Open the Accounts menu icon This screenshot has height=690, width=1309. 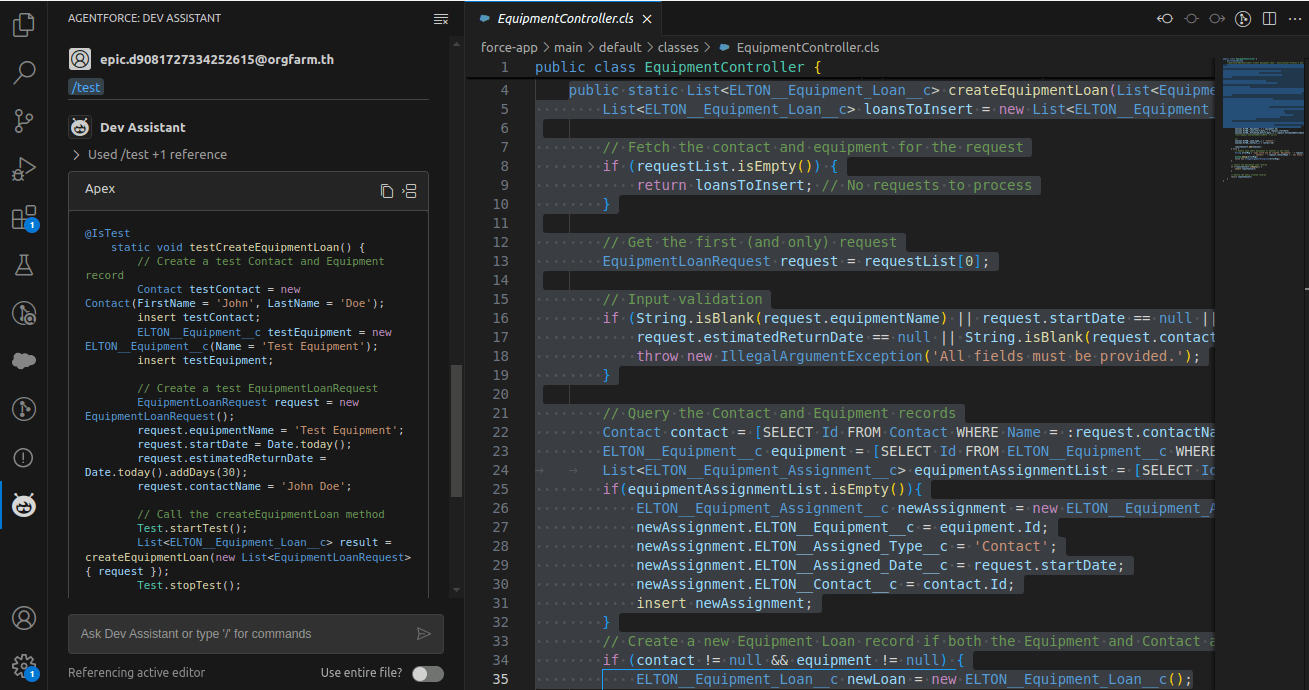[24, 618]
